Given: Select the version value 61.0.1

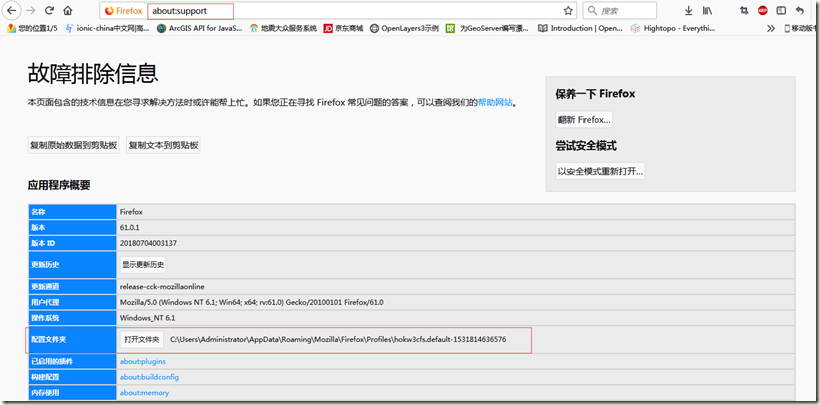Looking at the screenshot, I should point(130,228).
